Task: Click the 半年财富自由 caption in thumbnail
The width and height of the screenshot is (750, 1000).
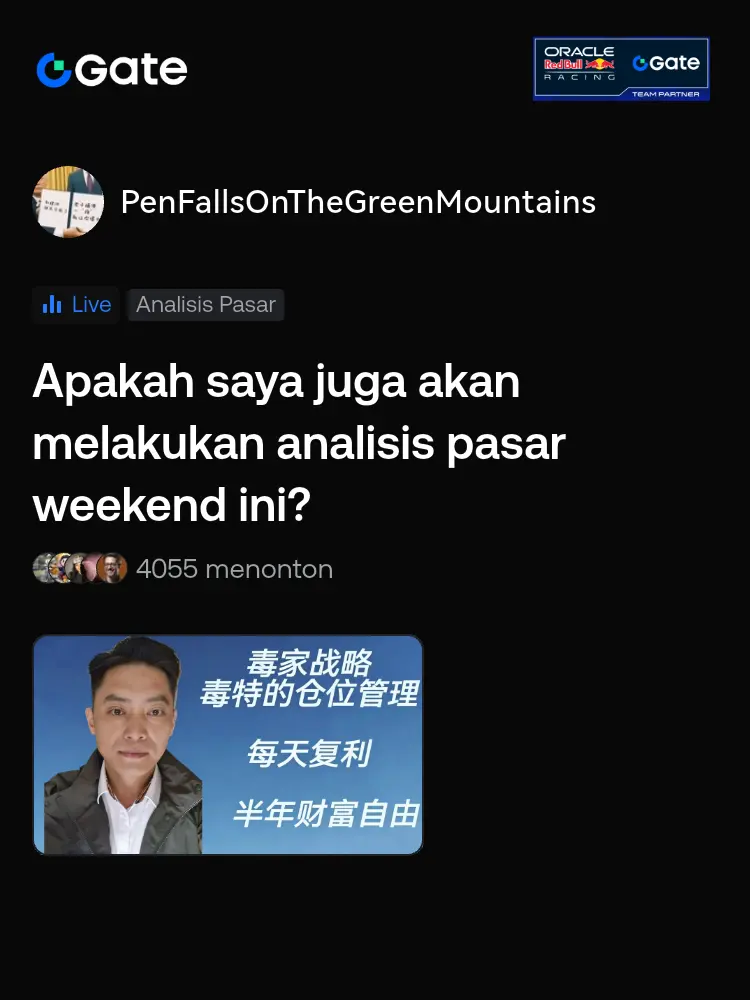Action: (x=326, y=814)
